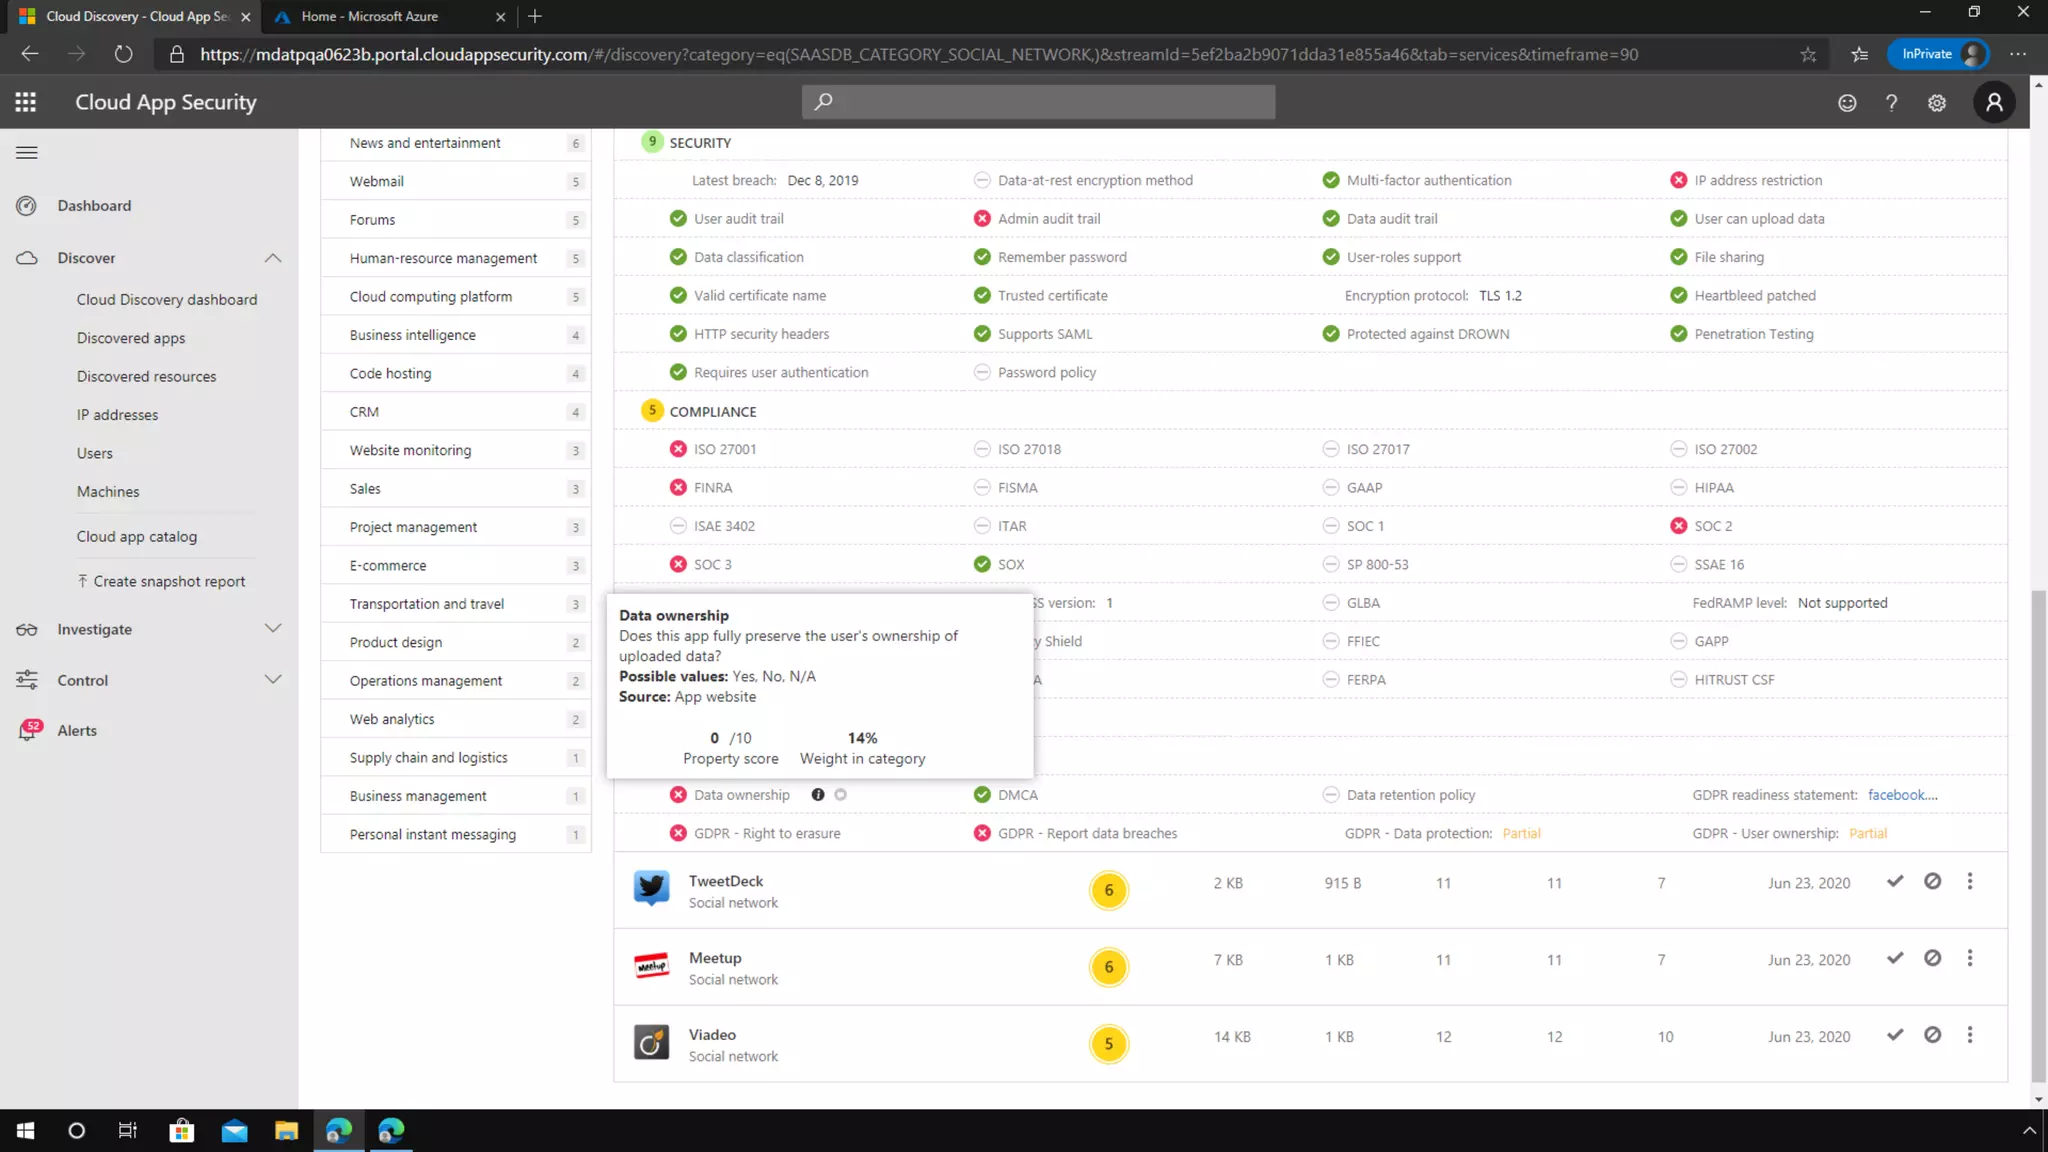Screen dimensions: 2048x1152
Task: Click the feedback smiley face icon
Action: coord(1847,103)
